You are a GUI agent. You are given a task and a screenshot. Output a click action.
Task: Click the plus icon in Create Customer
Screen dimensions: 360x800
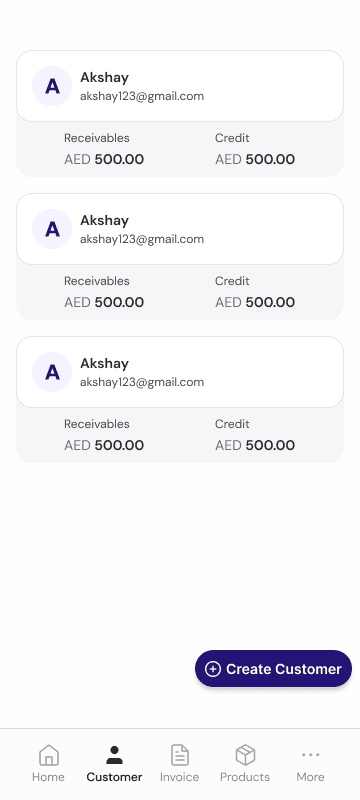coord(213,669)
